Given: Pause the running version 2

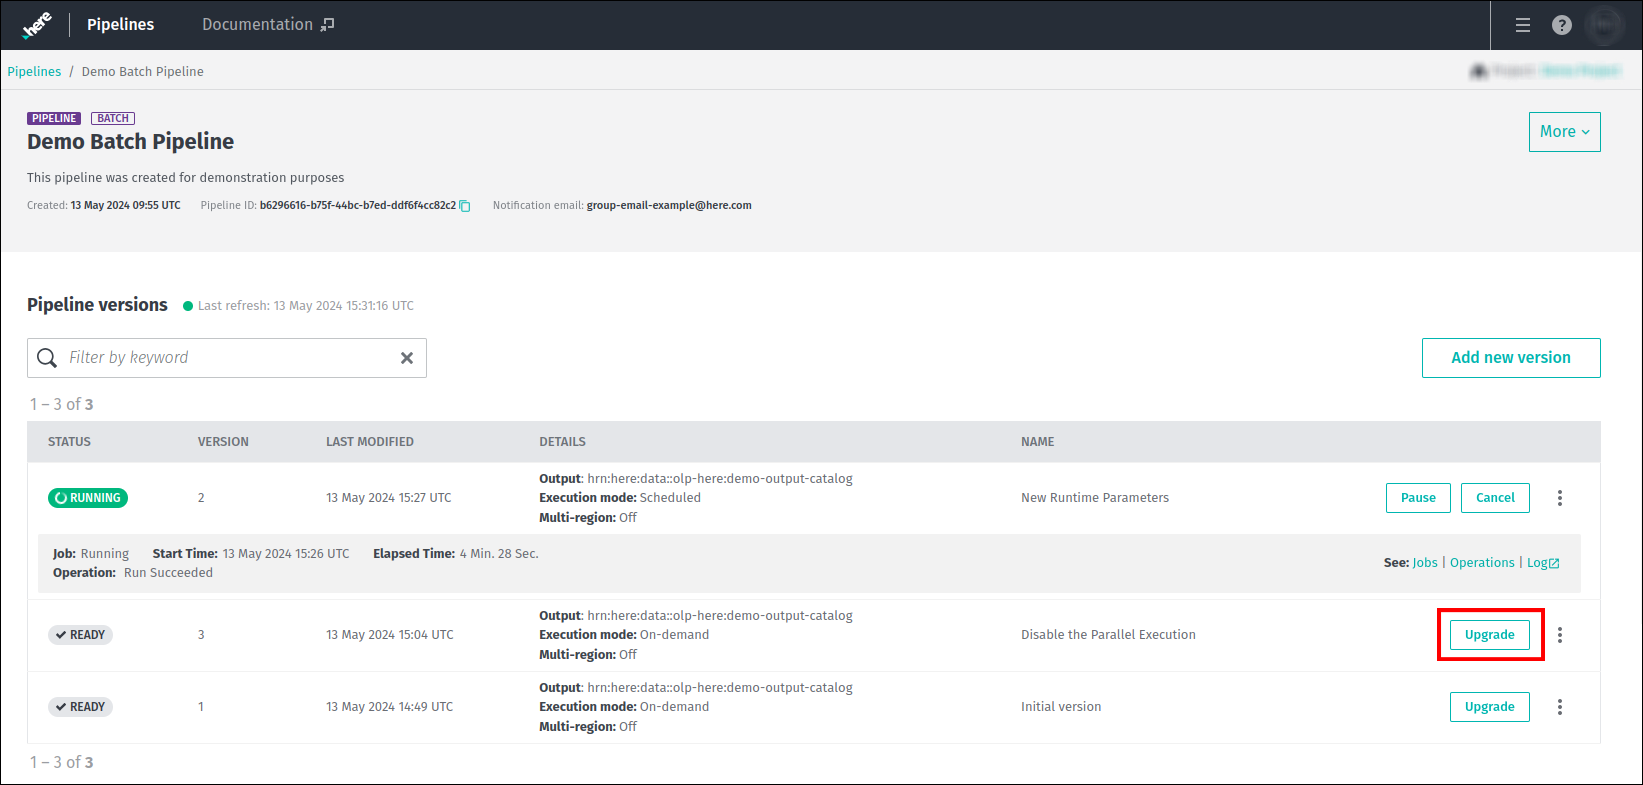Looking at the screenshot, I should pos(1418,498).
